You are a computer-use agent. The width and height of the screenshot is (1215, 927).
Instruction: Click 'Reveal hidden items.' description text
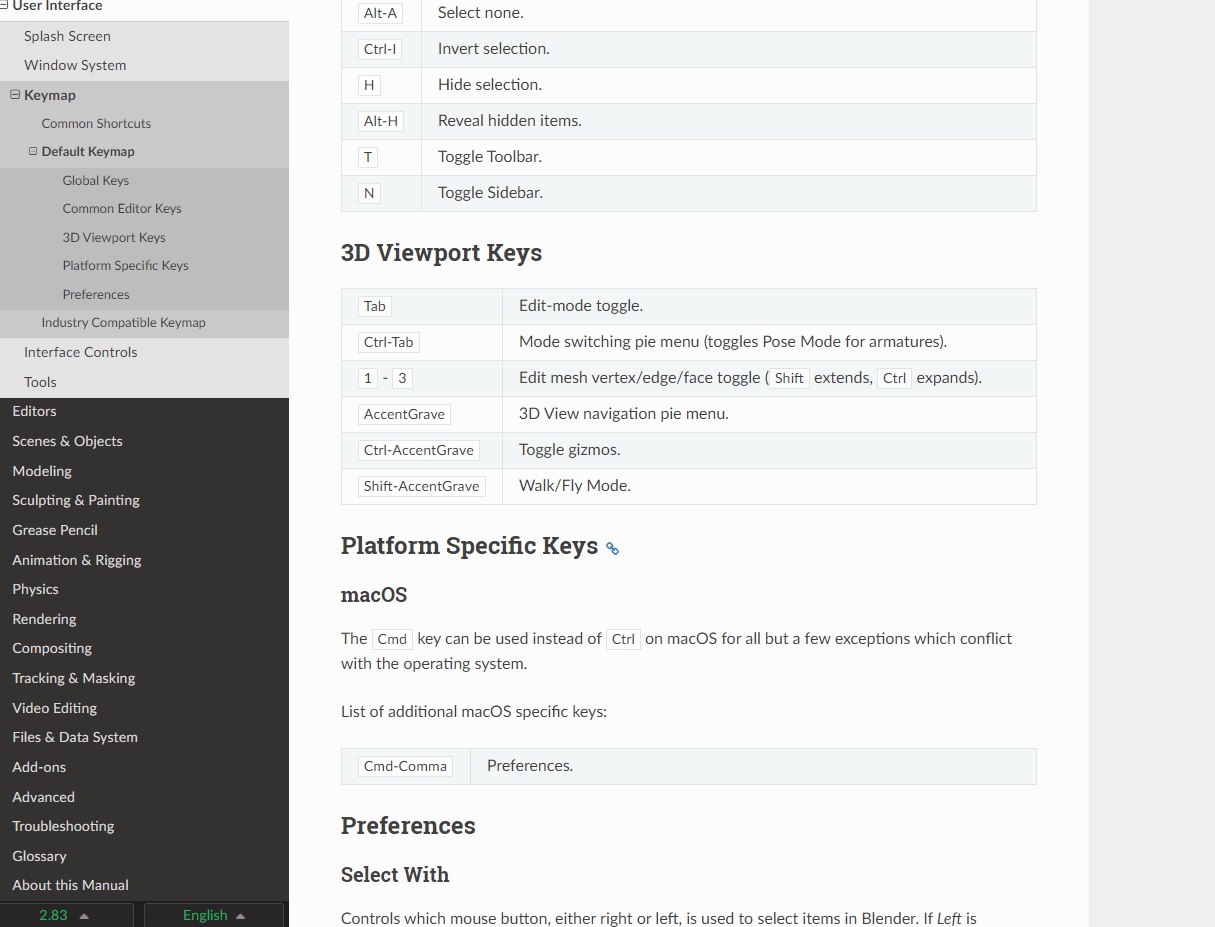510,121
